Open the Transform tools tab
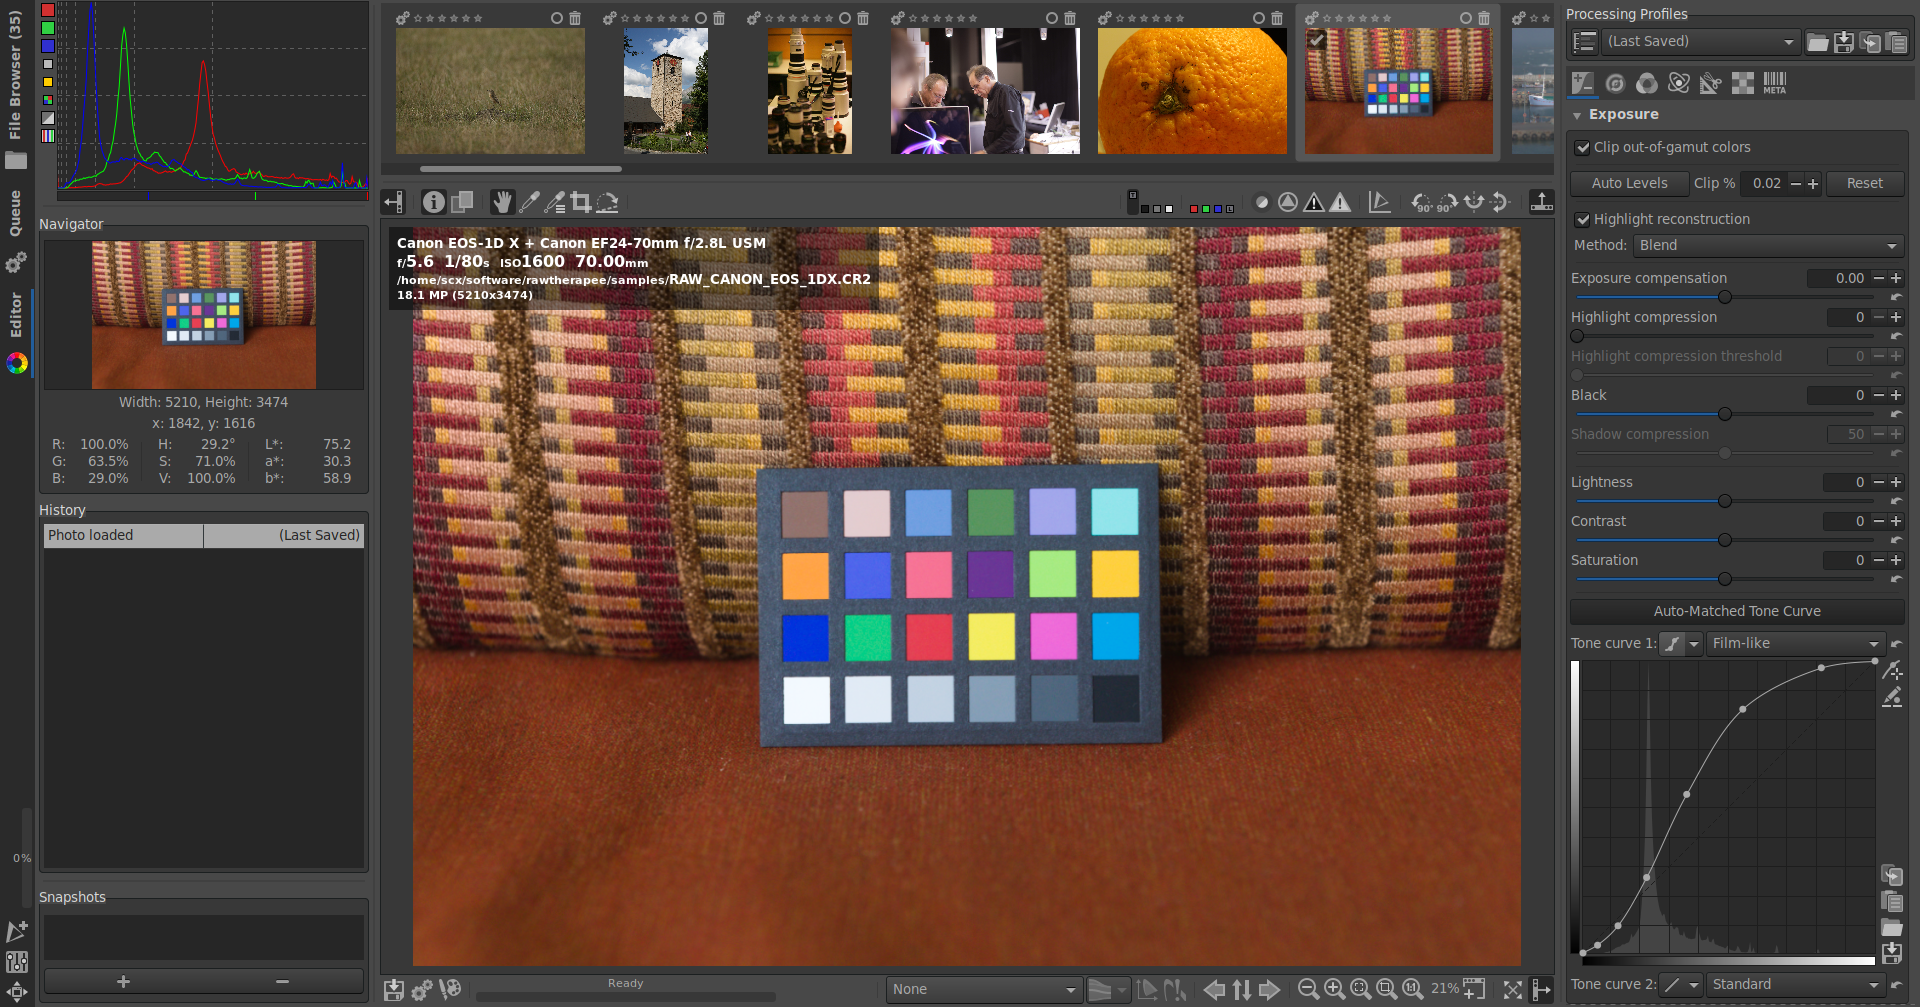 1711,84
